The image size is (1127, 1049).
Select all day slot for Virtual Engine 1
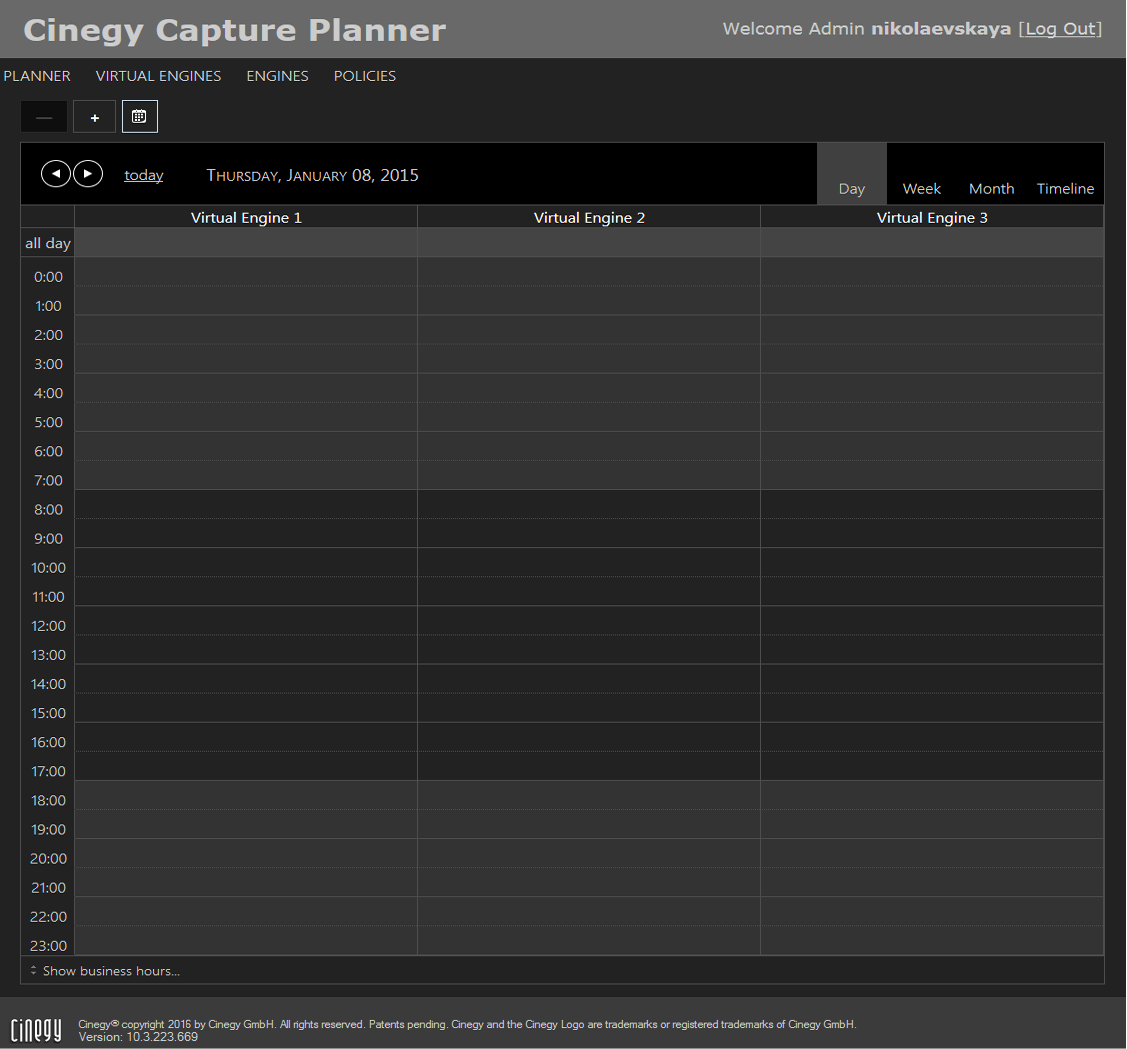246,243
